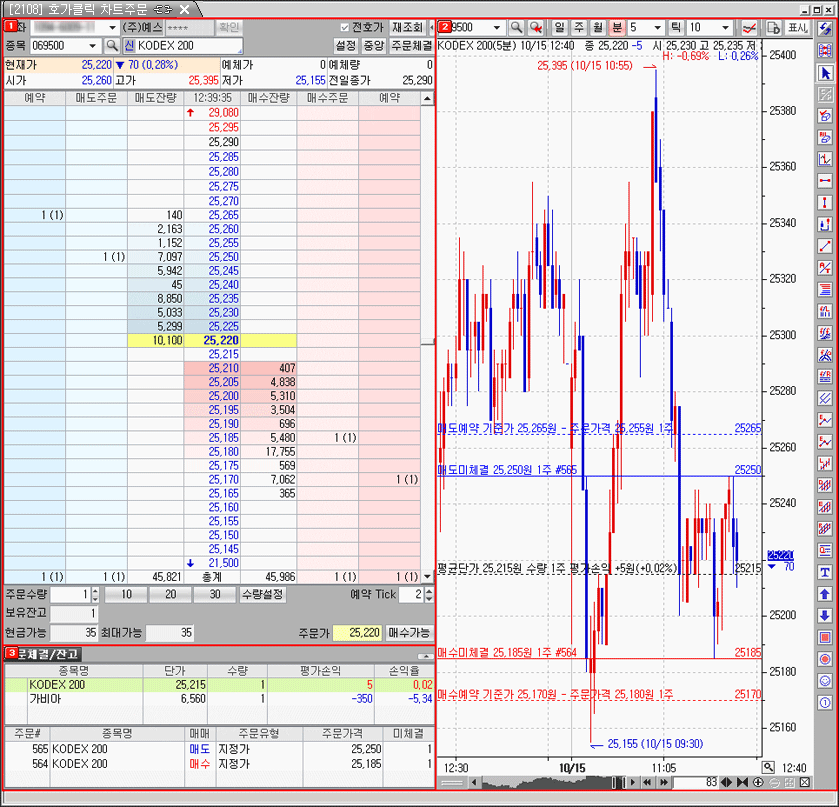
Task: Click the 주문가 price field 25,220
Action: tap(357, 632)
